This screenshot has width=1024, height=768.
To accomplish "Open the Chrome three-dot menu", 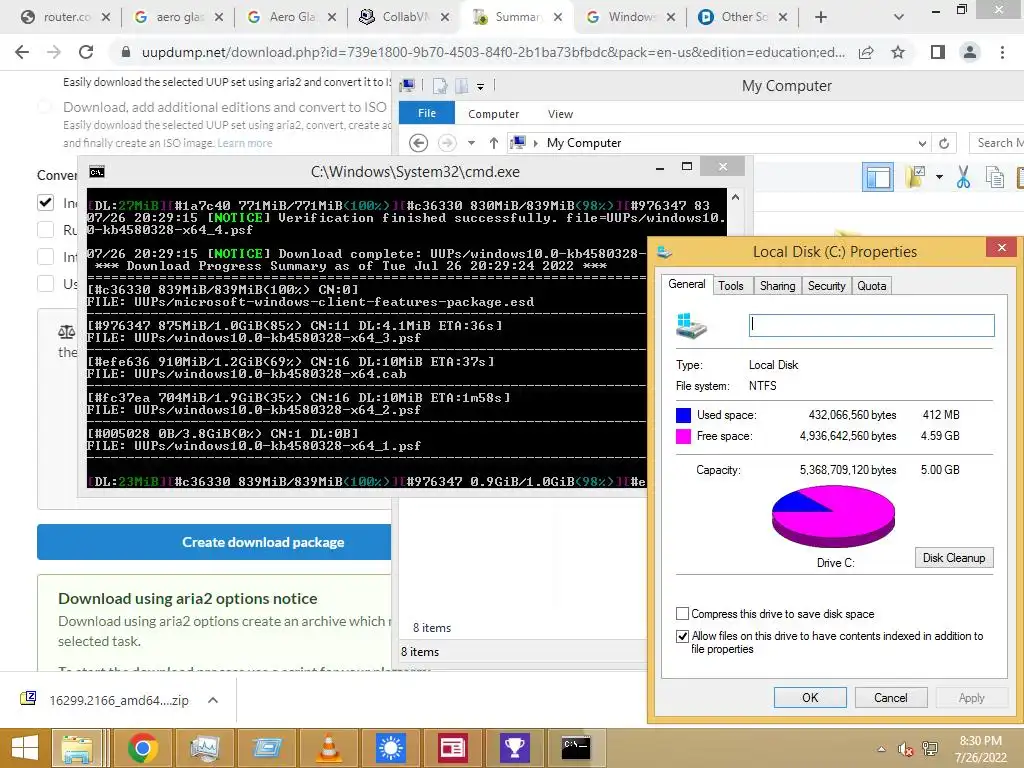I will [1002, 52].
